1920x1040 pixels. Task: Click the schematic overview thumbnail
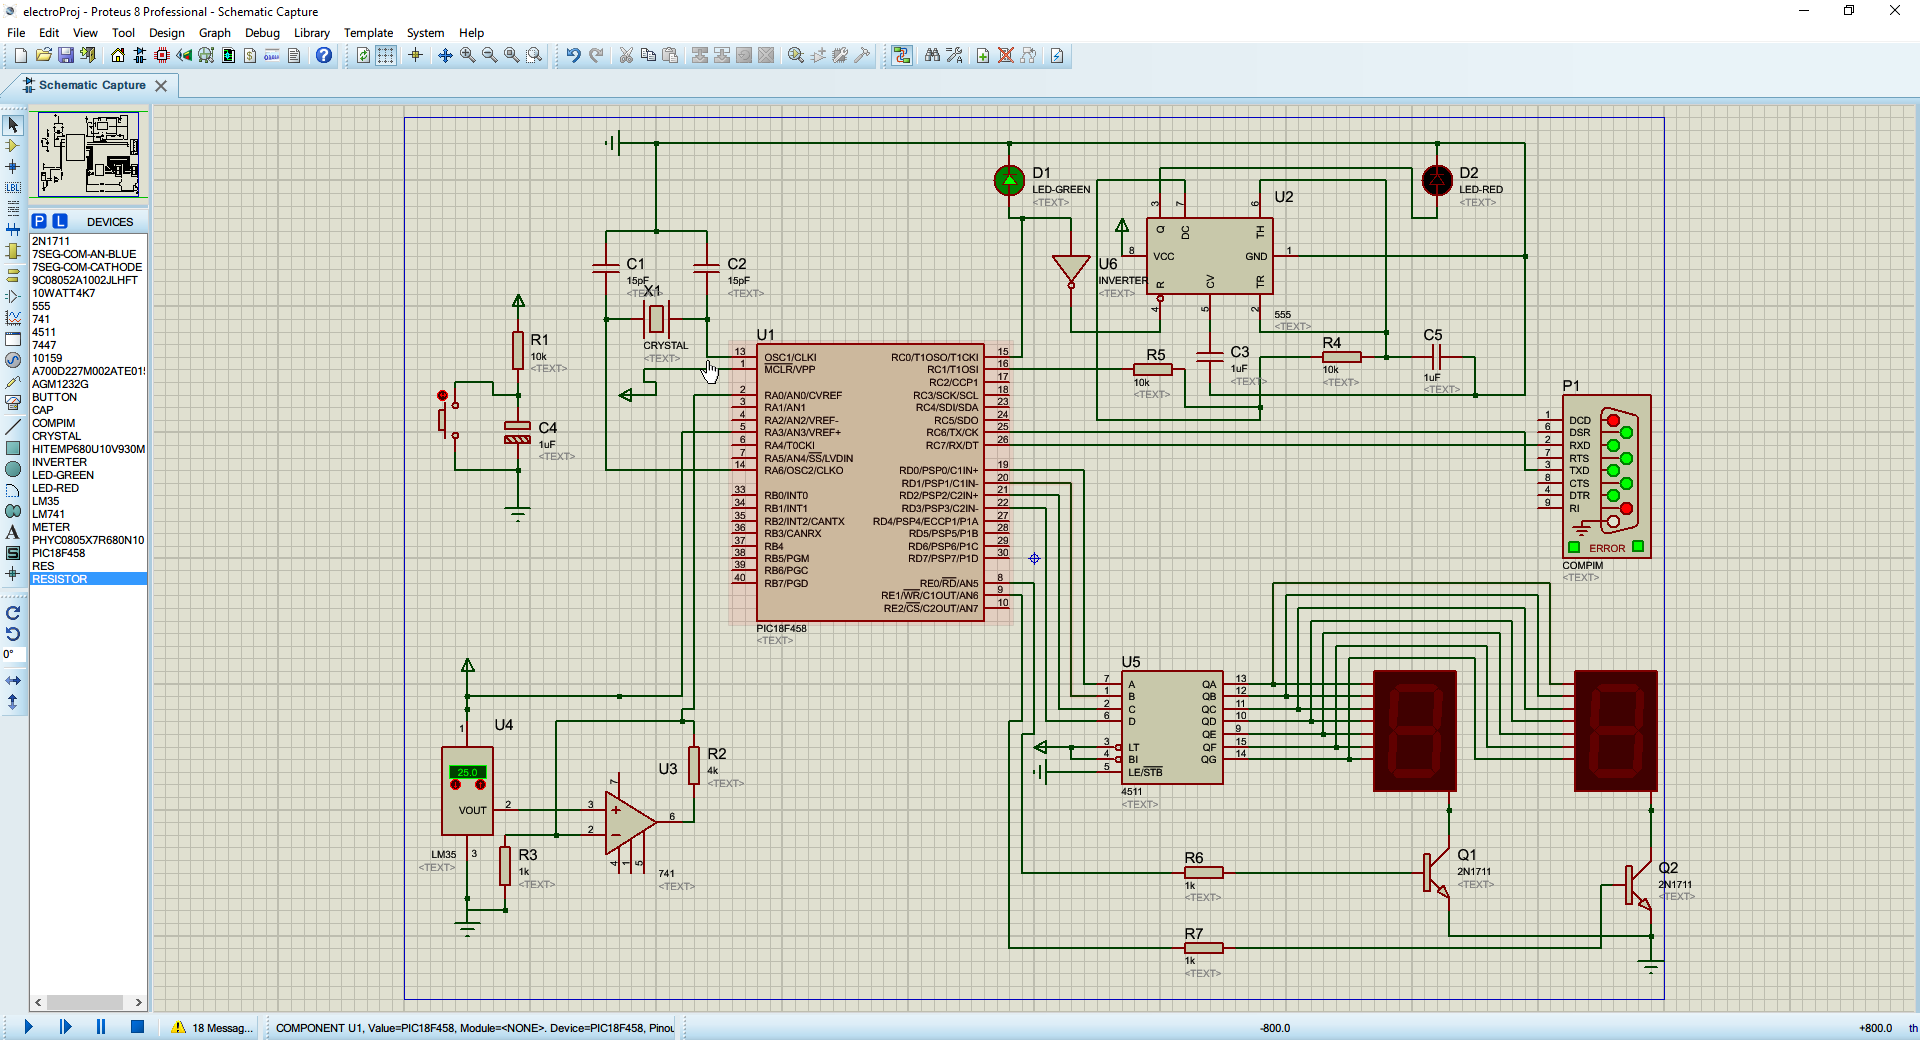[x=89, y=154]
